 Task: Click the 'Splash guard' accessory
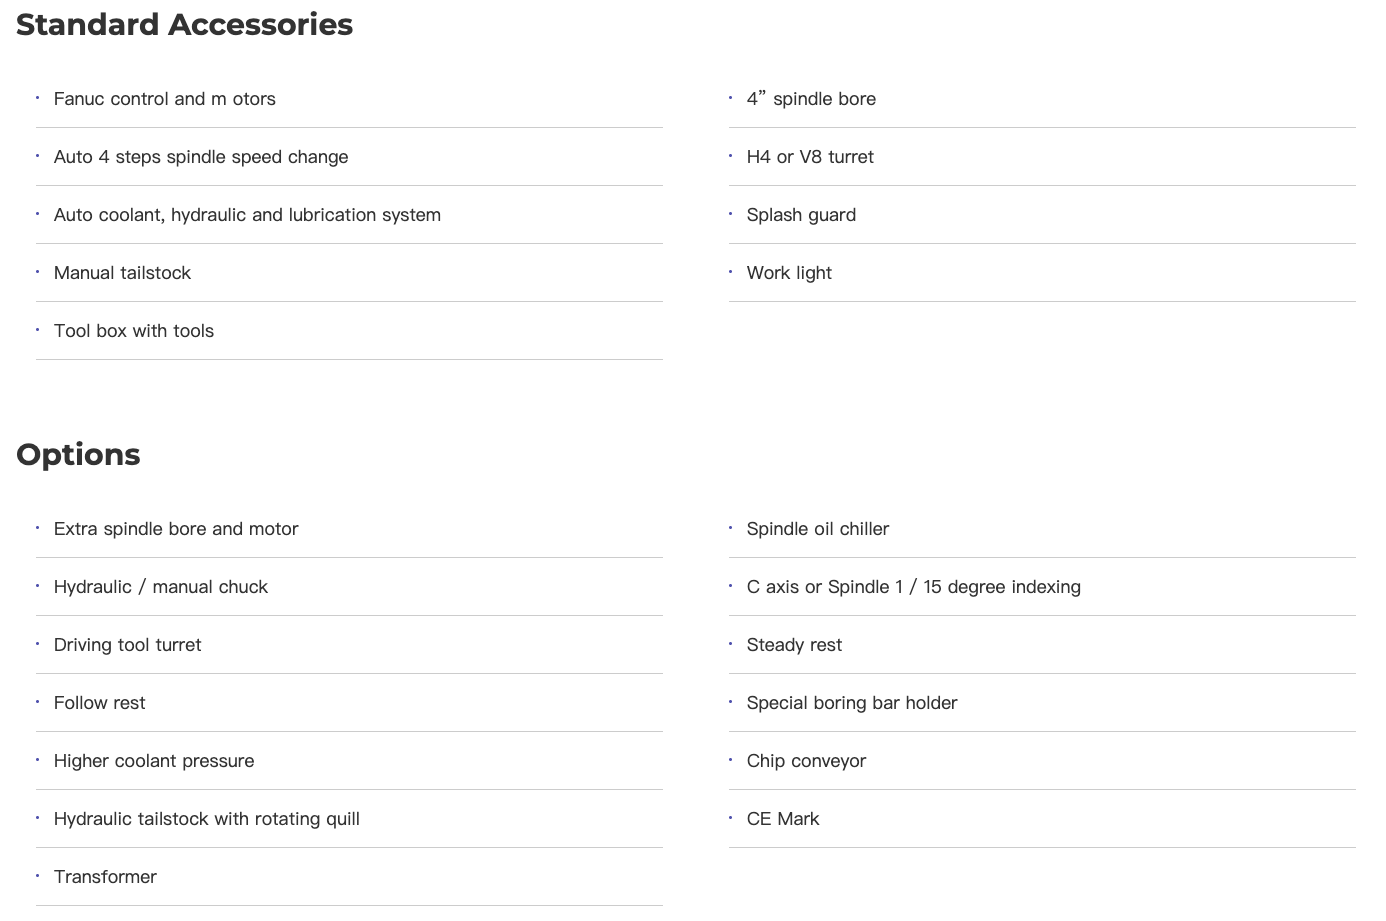coord(801,215)
